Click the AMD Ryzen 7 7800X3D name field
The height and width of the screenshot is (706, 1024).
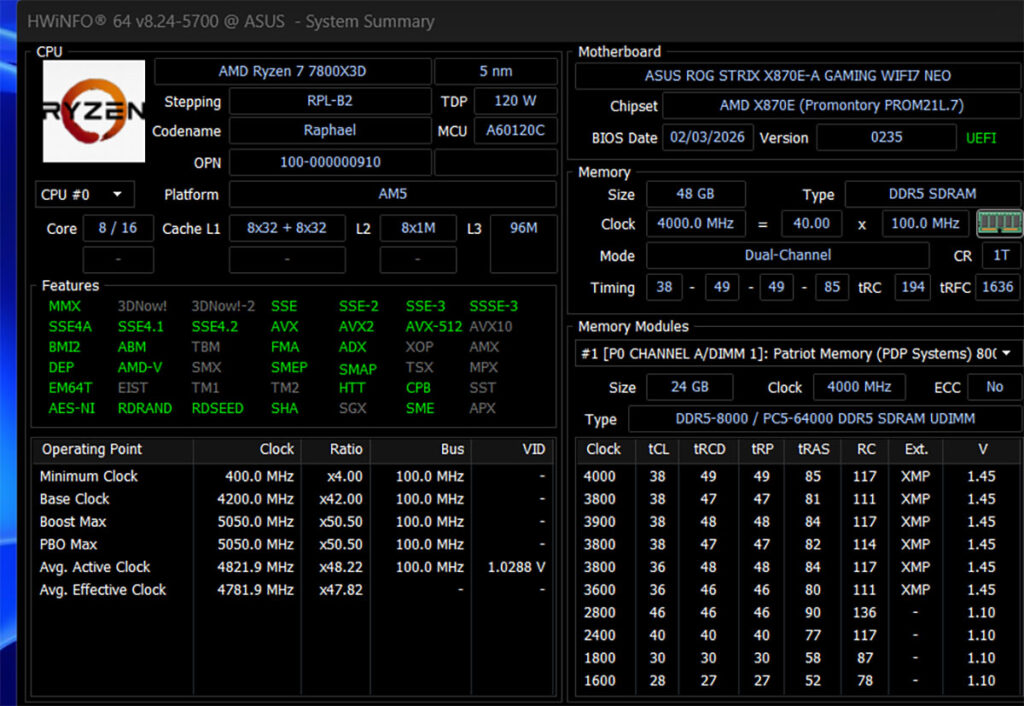click(293, 72)
